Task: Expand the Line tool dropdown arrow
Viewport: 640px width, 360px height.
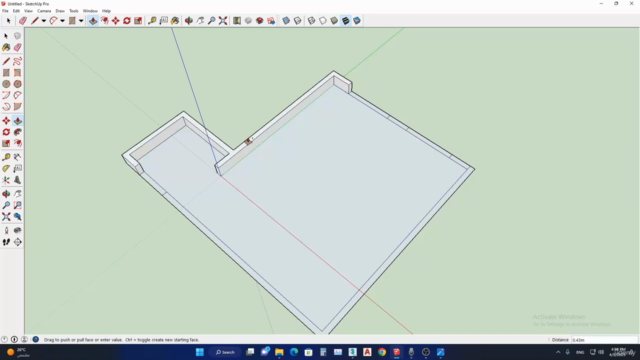Action: pos(44,21)
